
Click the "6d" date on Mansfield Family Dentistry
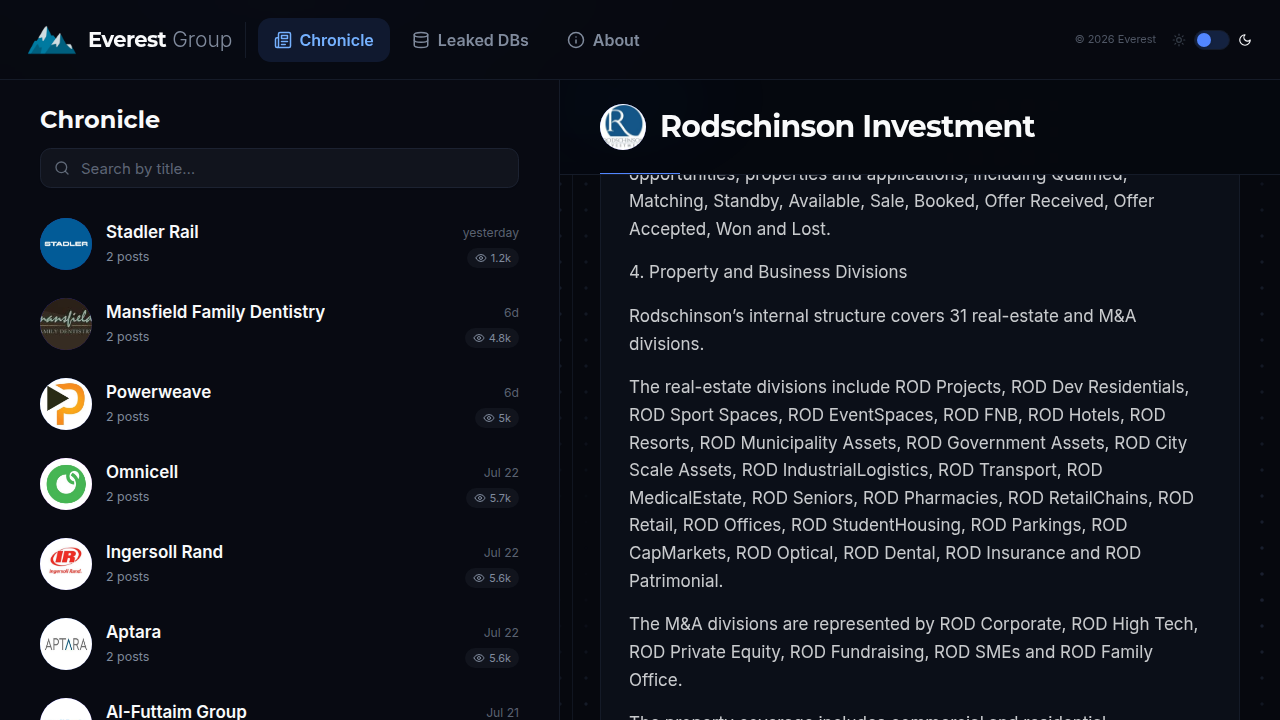click(511, 313)
